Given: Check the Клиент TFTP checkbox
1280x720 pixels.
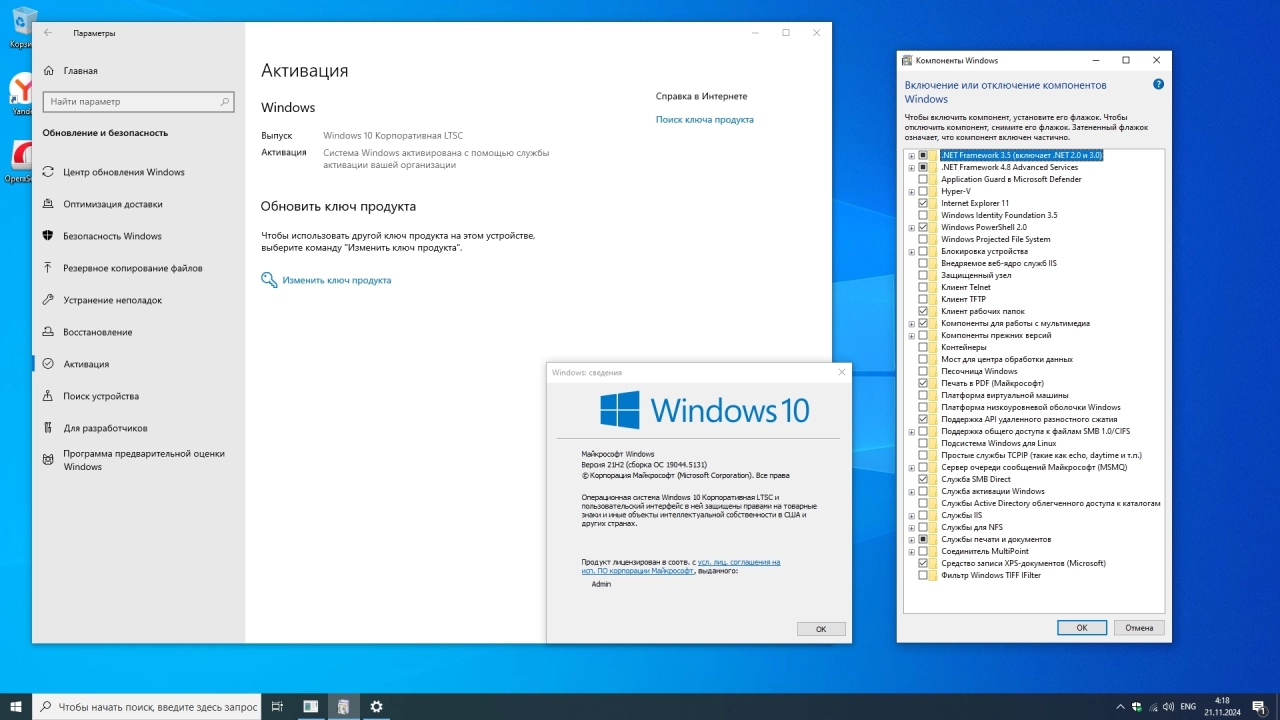Looking at the screenshot, I should pos(923,299).
